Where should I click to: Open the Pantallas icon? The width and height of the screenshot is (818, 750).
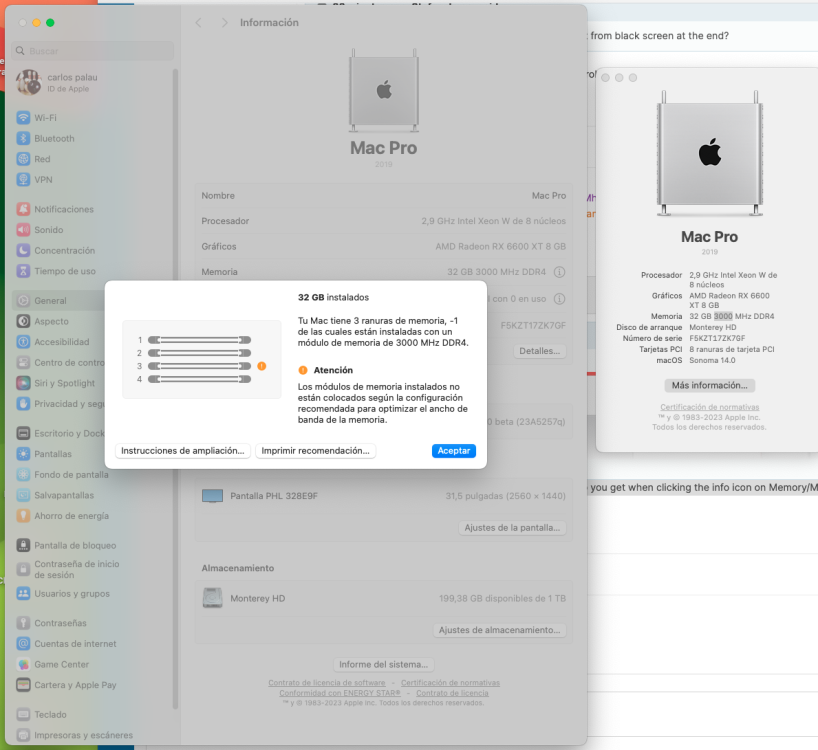coord(23,454)
